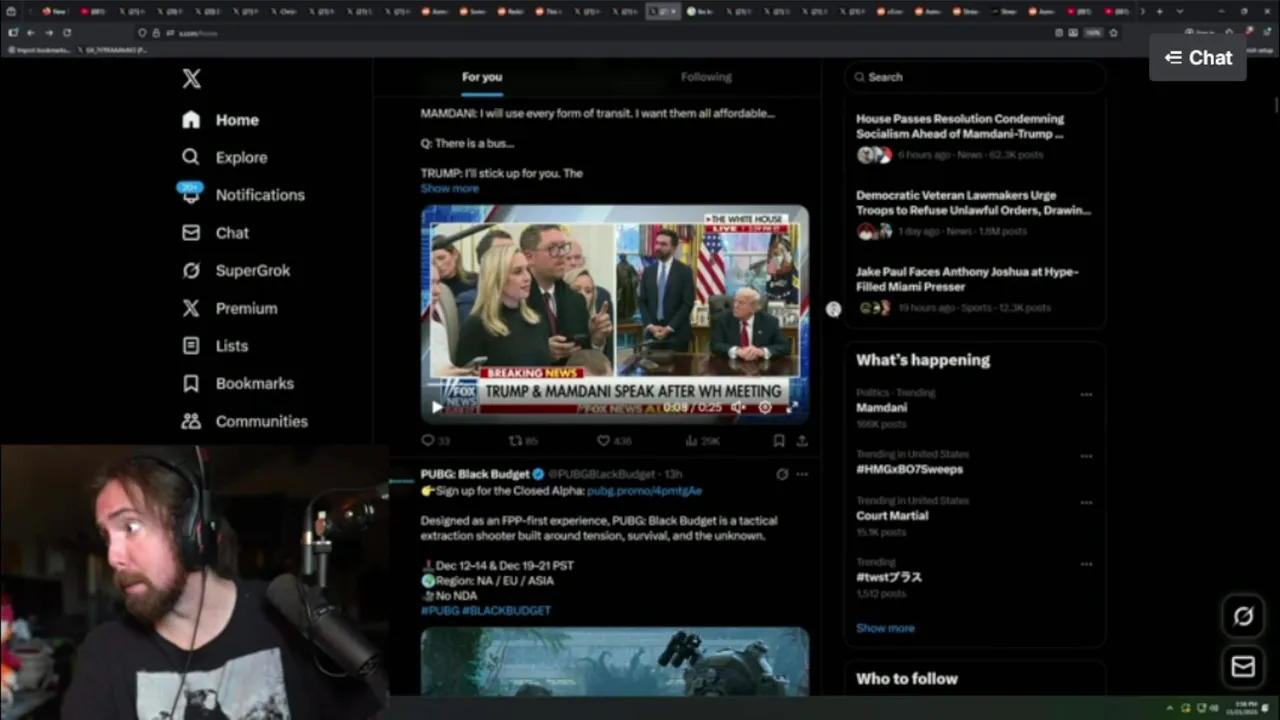
Task: Open more options for #HMGxBO7Sweeps trend
Action: click(1086, 456)
